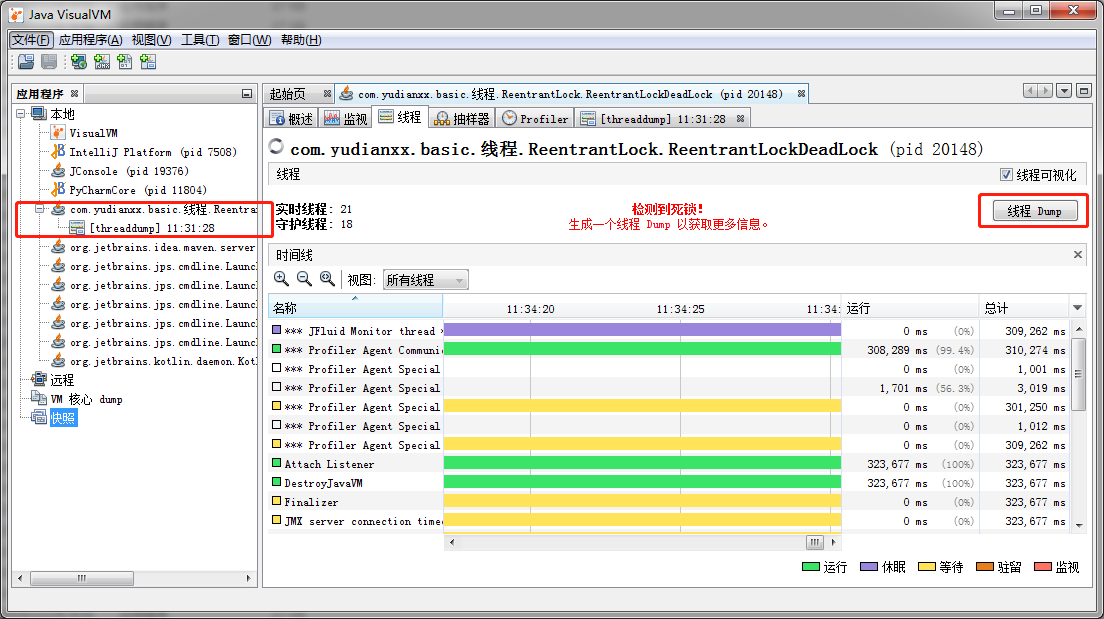Open the 所有线程 view dropdown
Image resolution: width=1104 pixels, height=619 pixels.
(x=425, y=279)
